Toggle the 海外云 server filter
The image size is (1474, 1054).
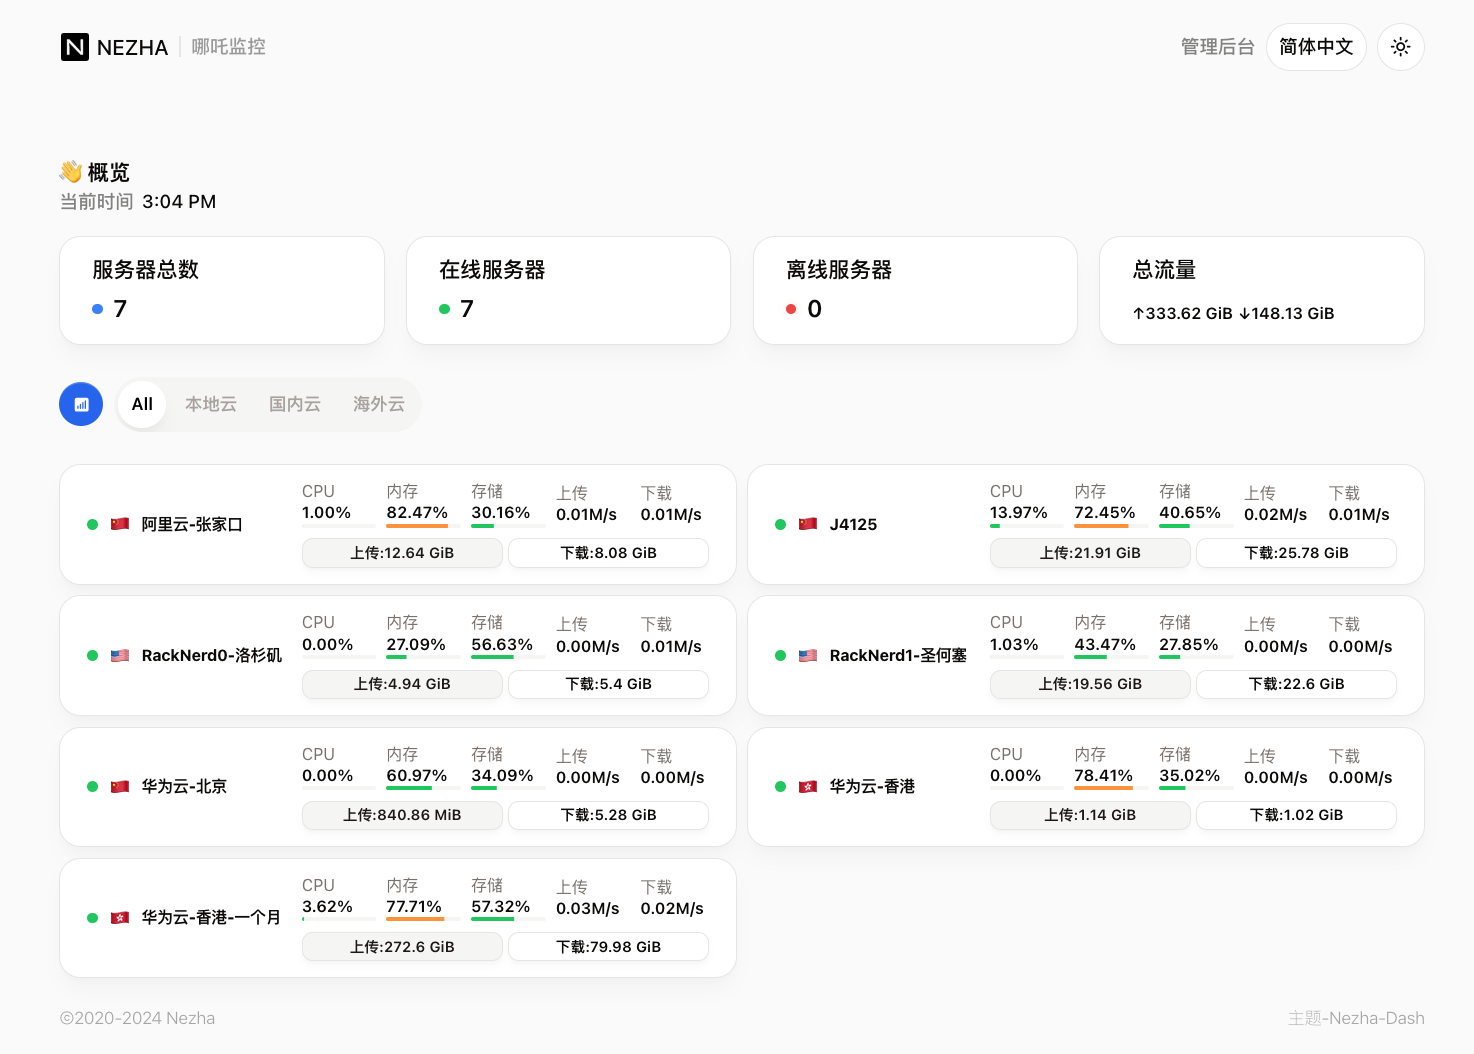coord(377,404)
